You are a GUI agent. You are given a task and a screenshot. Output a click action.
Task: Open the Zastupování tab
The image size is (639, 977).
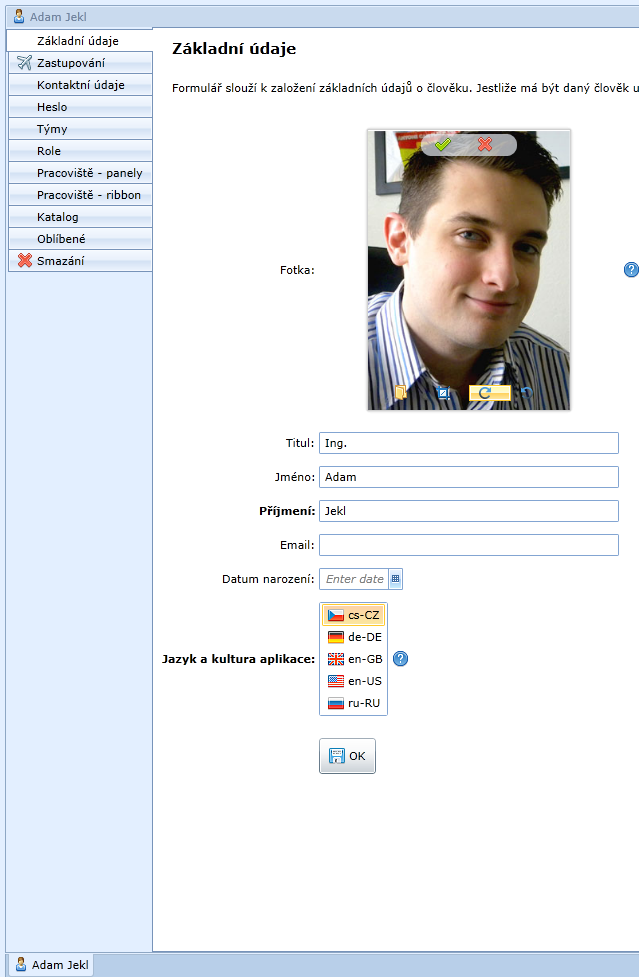click(x=80, y=63)
